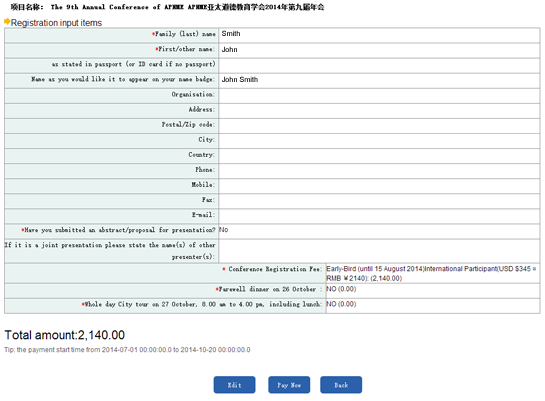Click the orange arrow beside Registration input items
This screenshot has width=545, height=401.
(x=7, y=22)
